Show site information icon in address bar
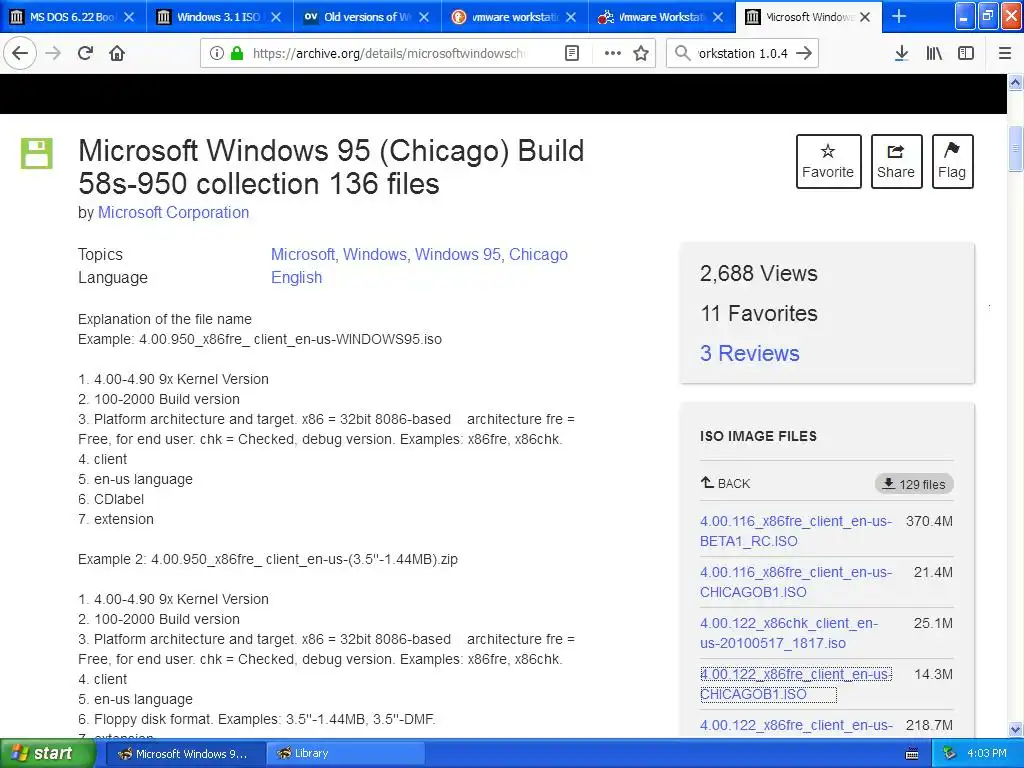The height and width of the screenshot is (768, 1024). tap(217, 54)
